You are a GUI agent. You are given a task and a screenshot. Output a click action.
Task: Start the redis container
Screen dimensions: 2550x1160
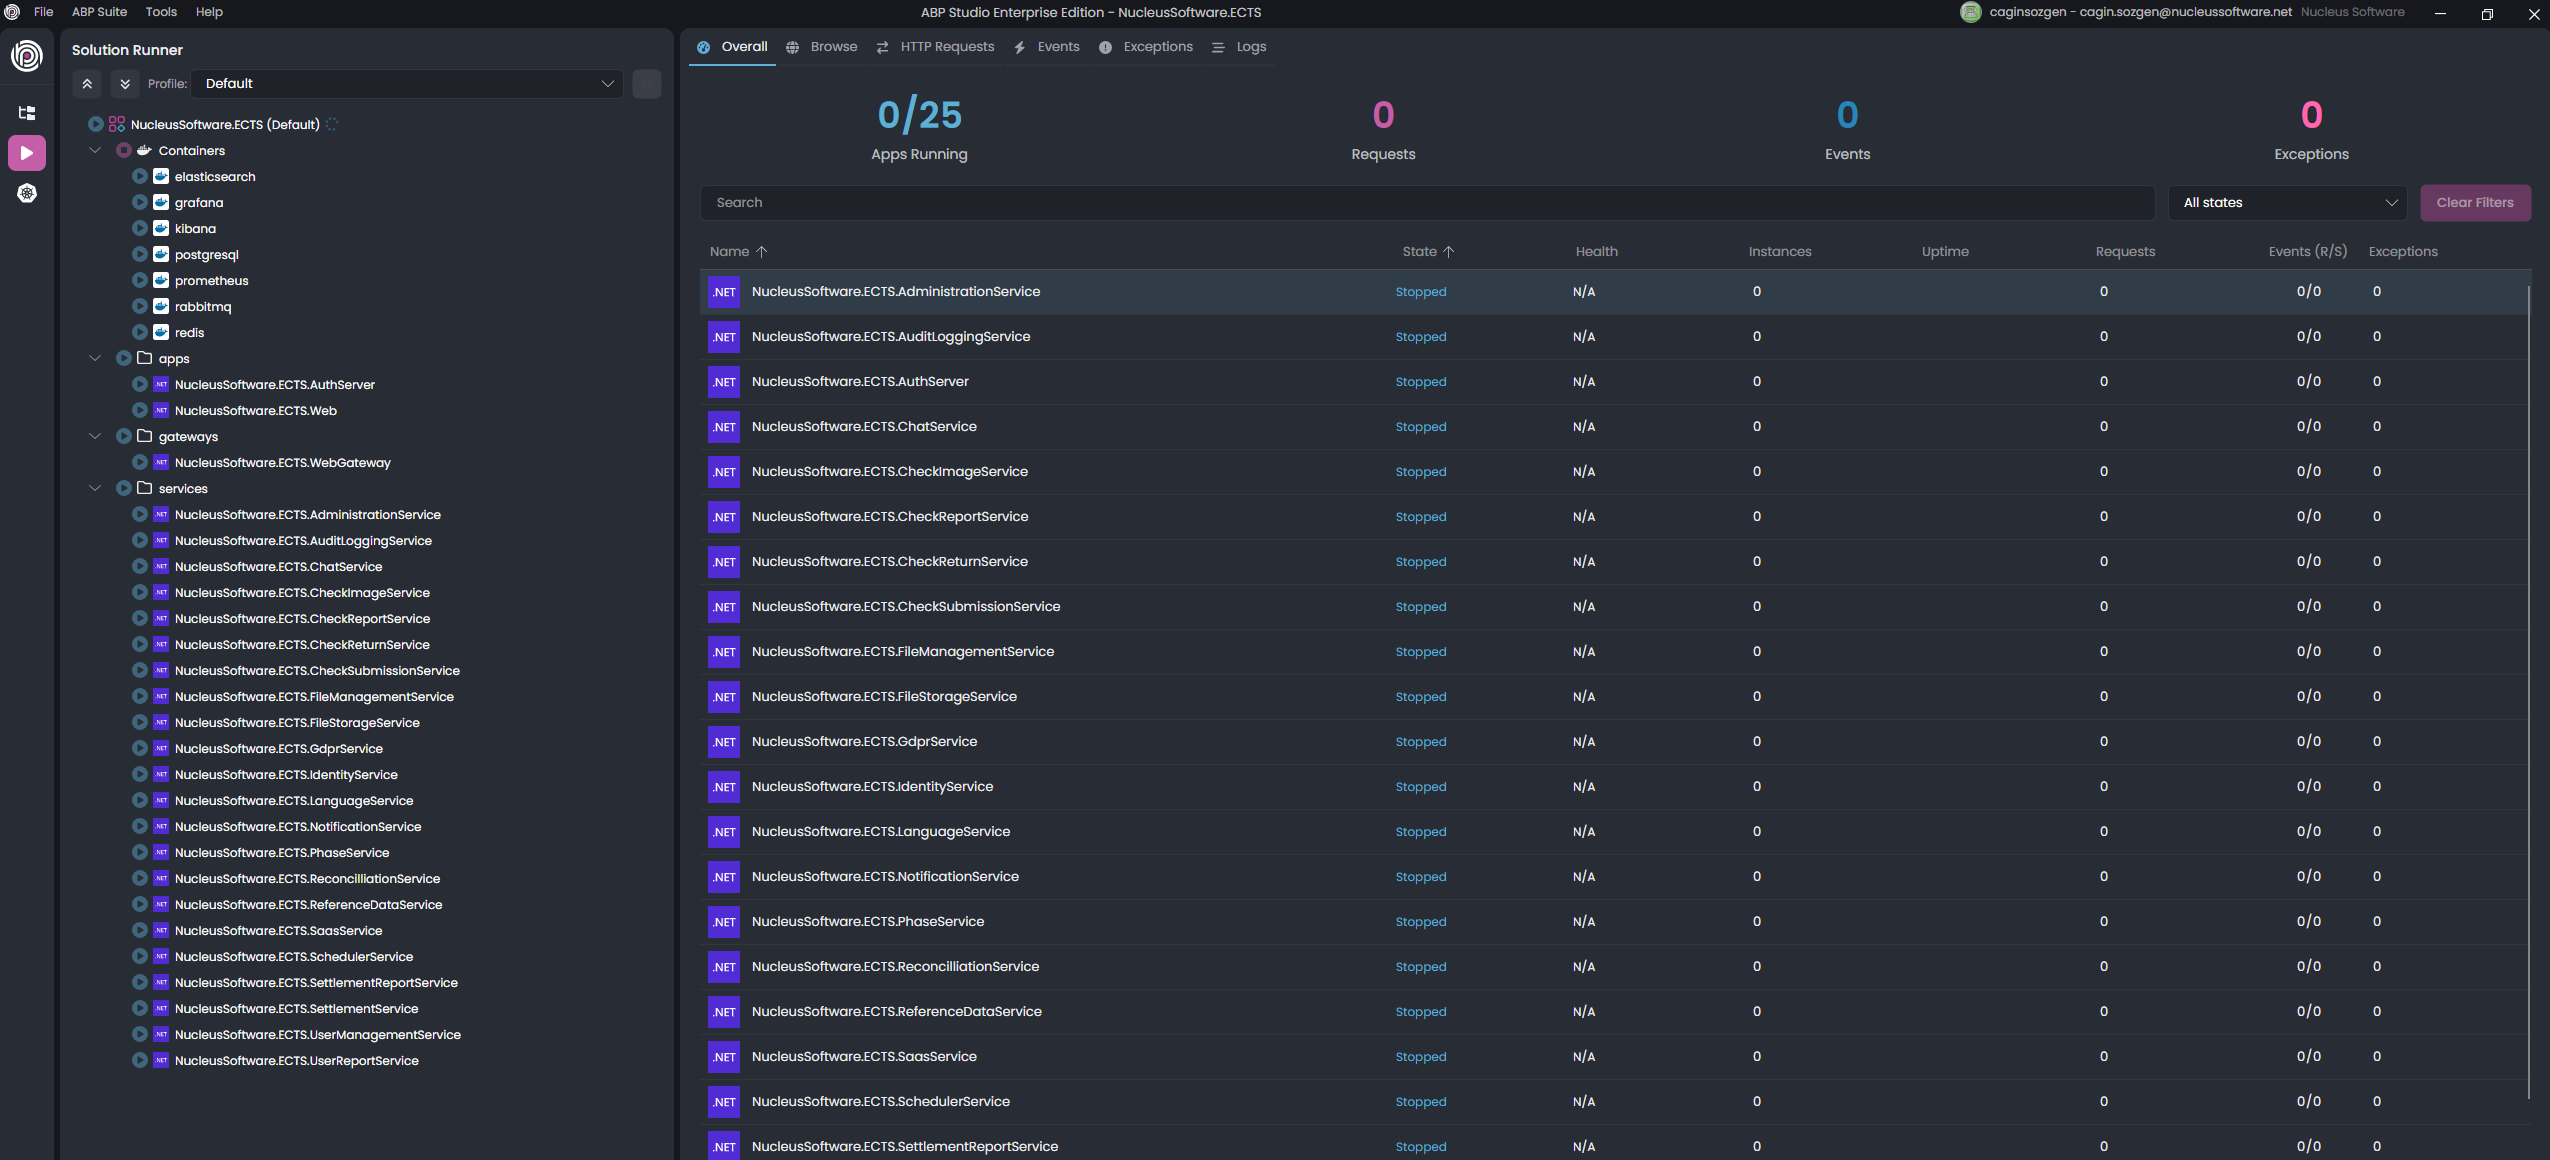[x=140, y=333]
